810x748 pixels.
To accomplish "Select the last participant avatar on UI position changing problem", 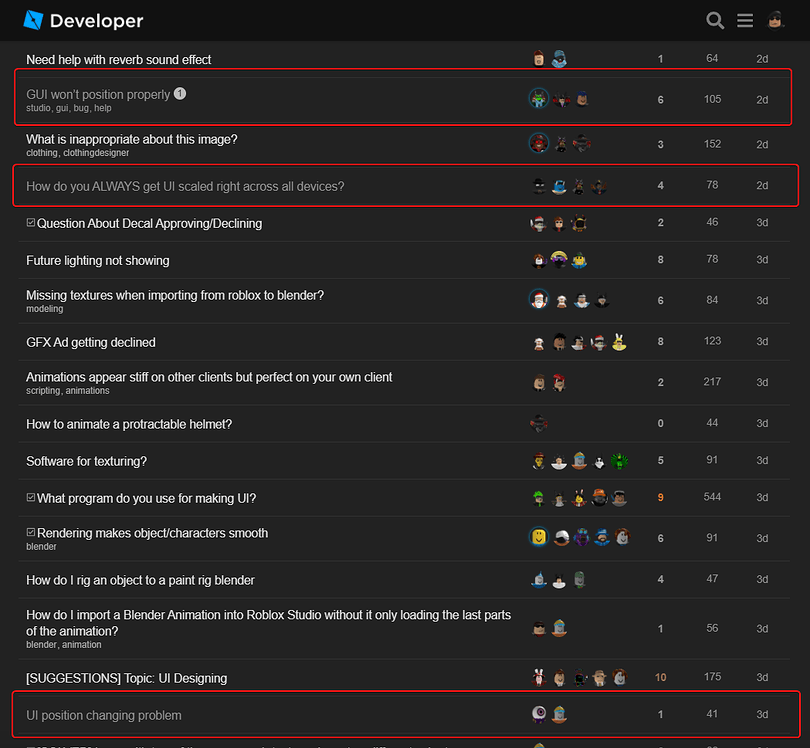I will pyautogui.click(x=559, y=714).
